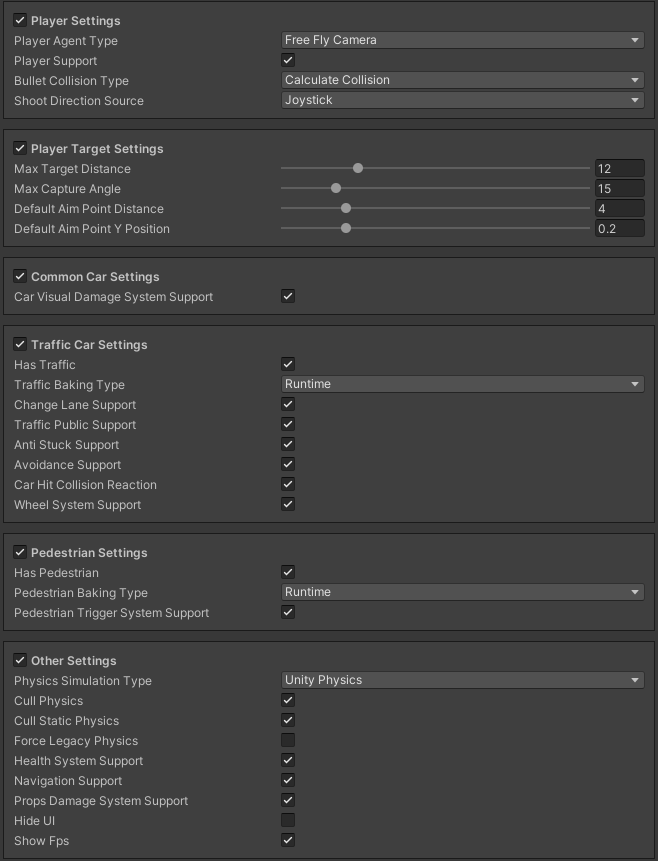Uncheck Car Visual Damage System Support

point(288,296)
